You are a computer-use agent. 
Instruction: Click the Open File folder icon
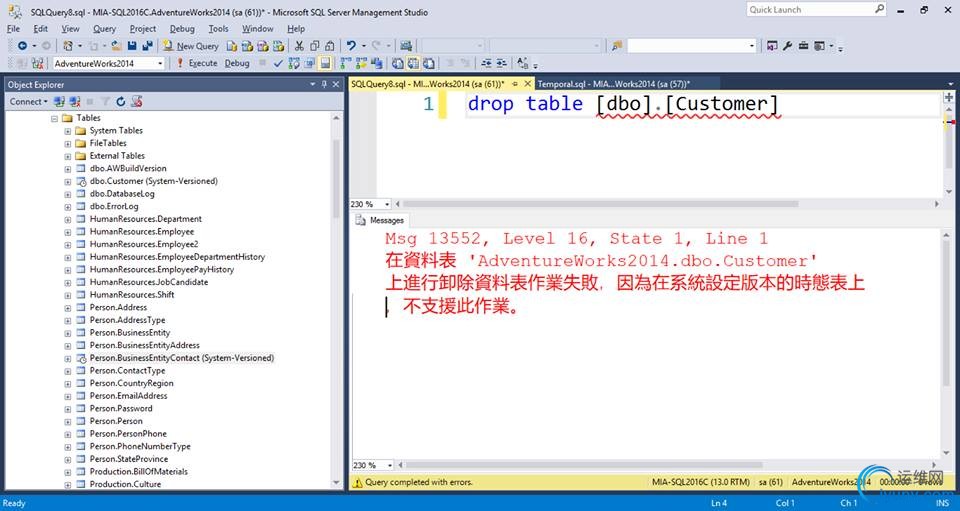tap(116, 46)
